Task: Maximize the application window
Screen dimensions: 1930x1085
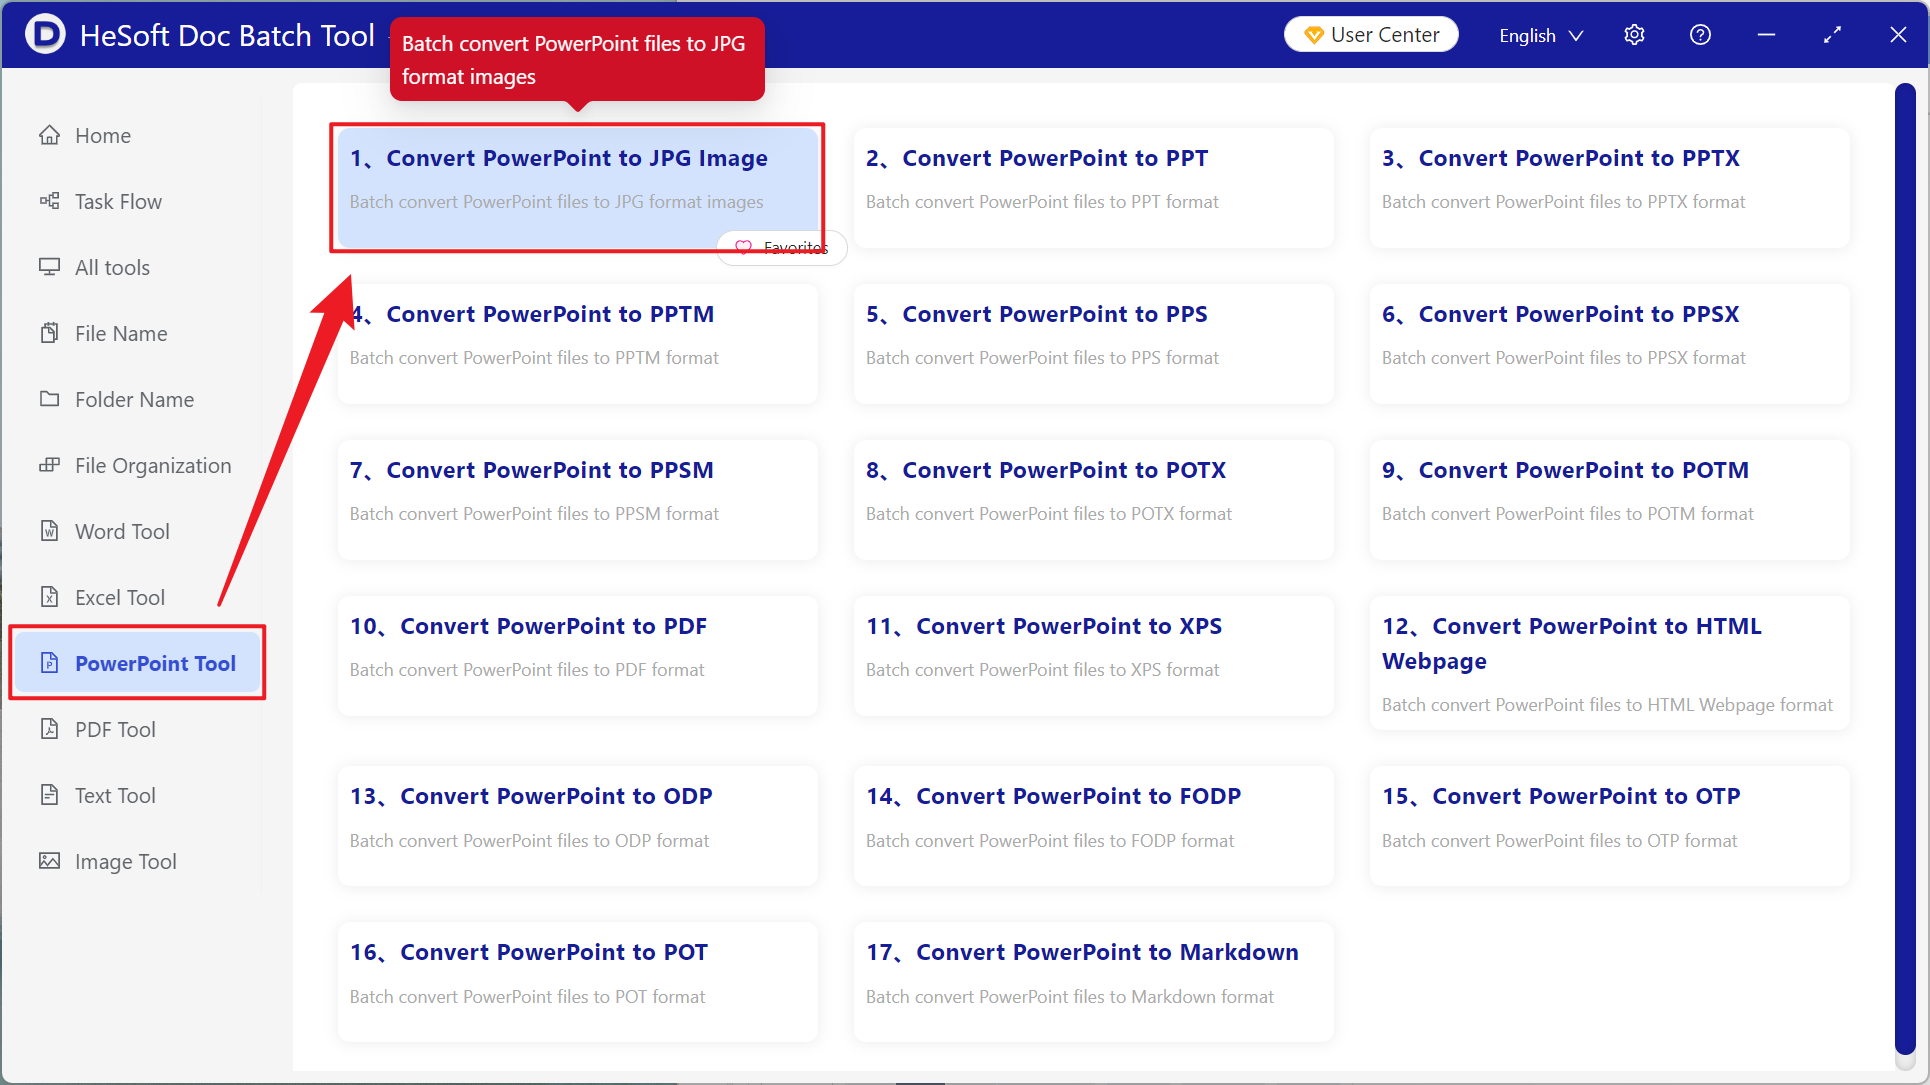Action: click(1832, 35)
